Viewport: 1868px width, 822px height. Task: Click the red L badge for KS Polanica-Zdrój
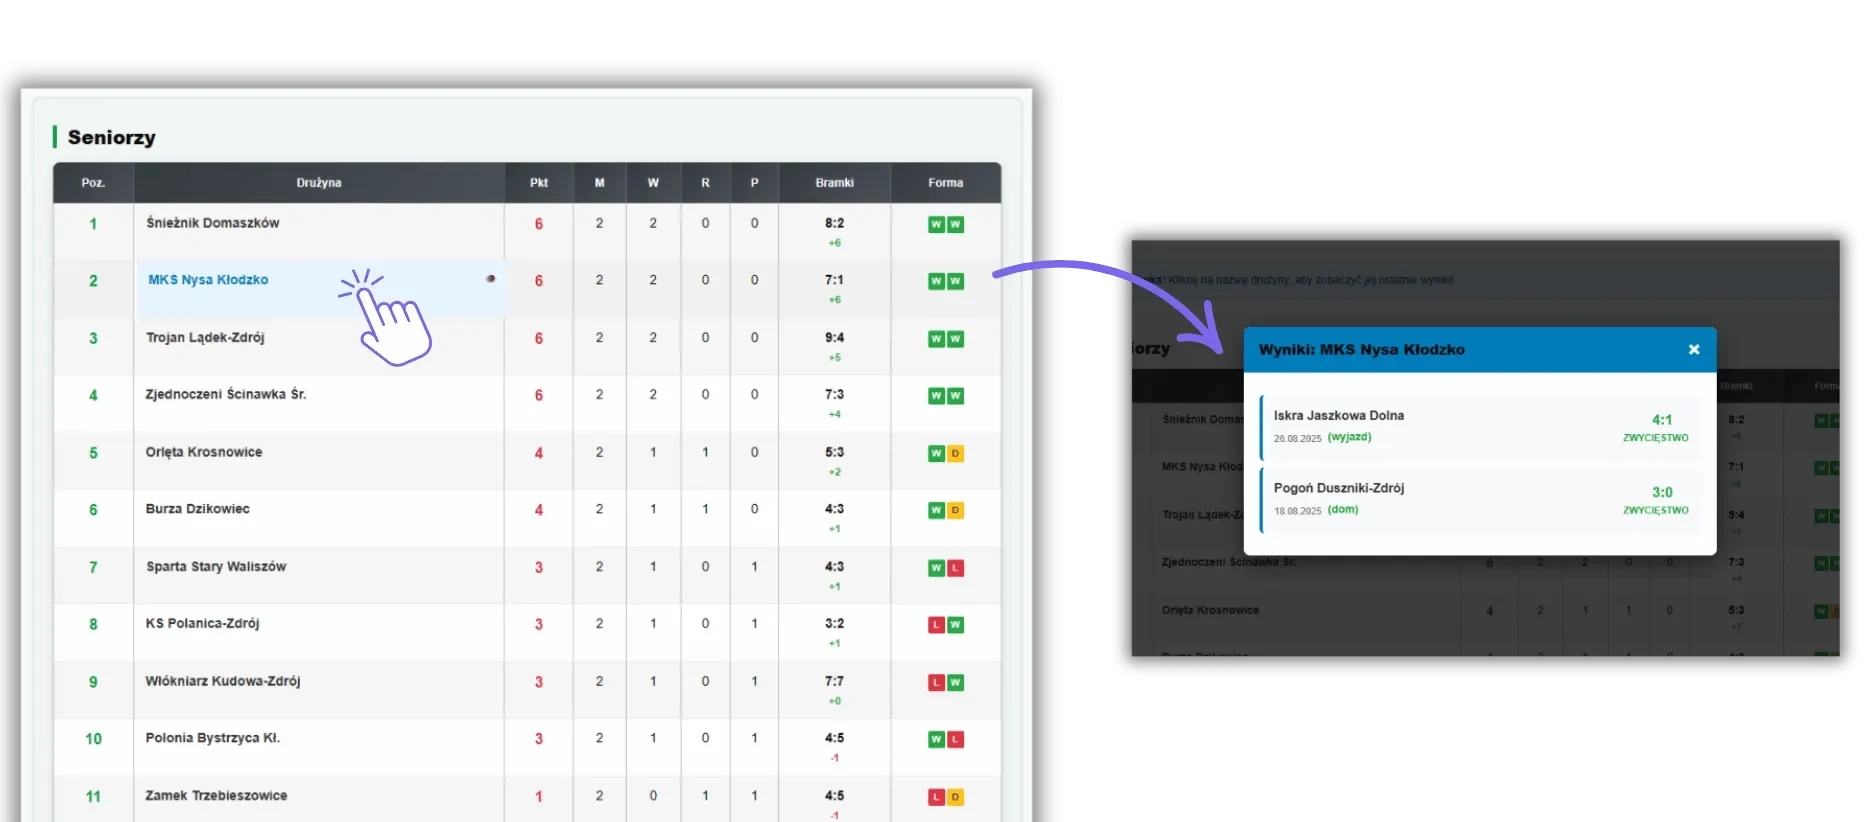coord(936,625)
